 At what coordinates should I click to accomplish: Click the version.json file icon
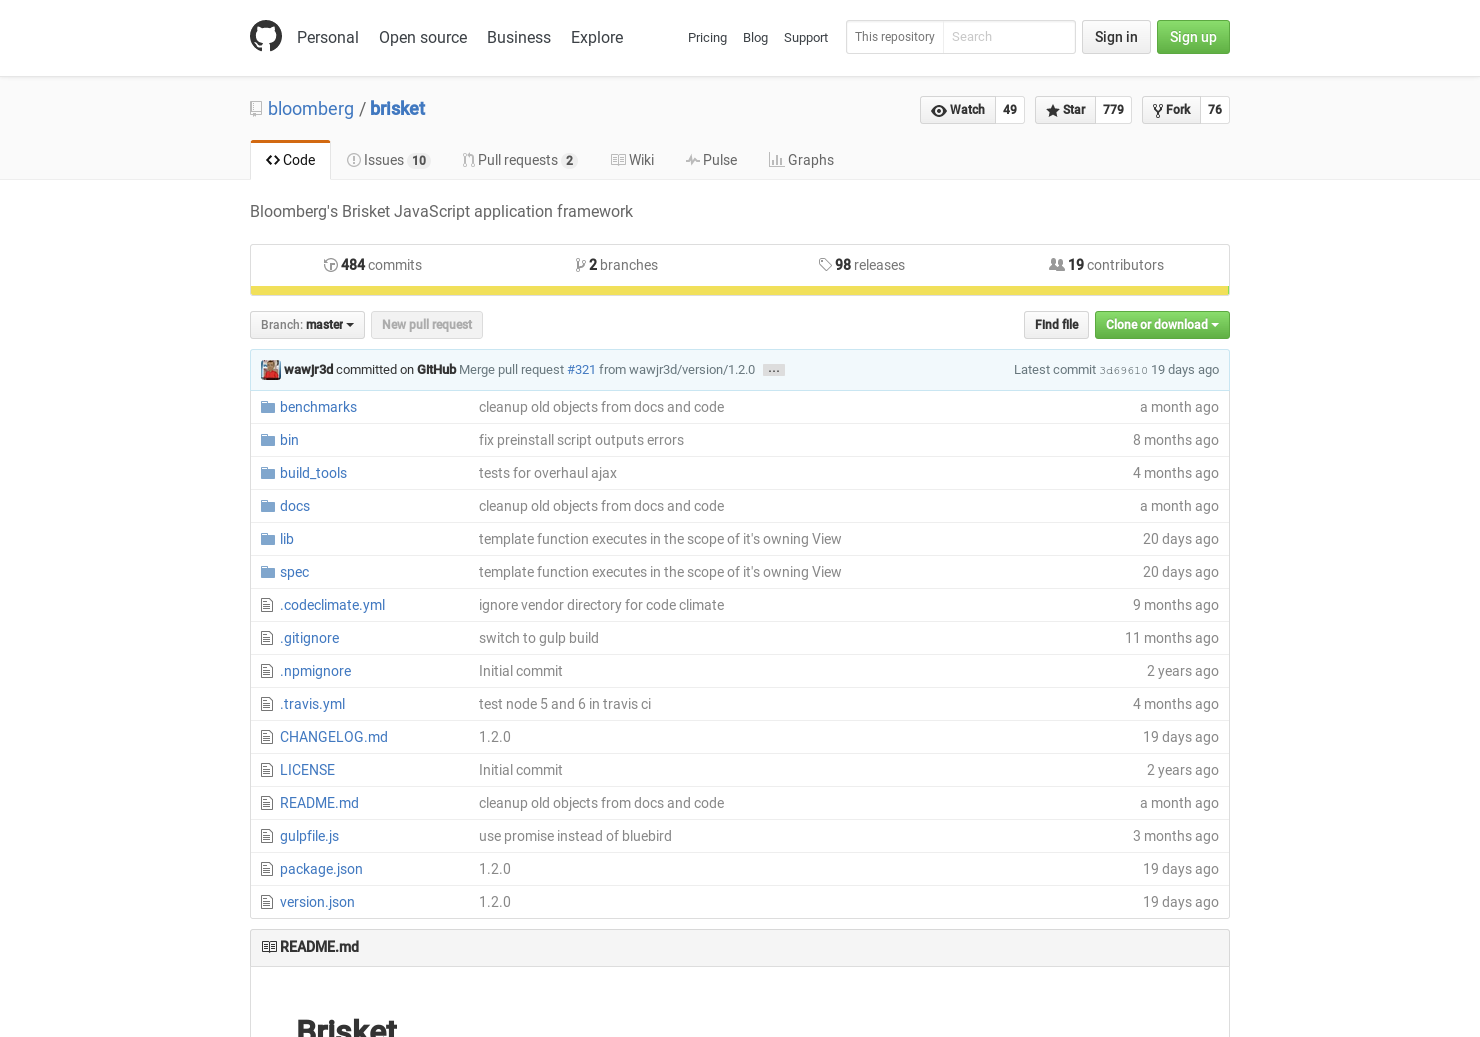(267, 902)
